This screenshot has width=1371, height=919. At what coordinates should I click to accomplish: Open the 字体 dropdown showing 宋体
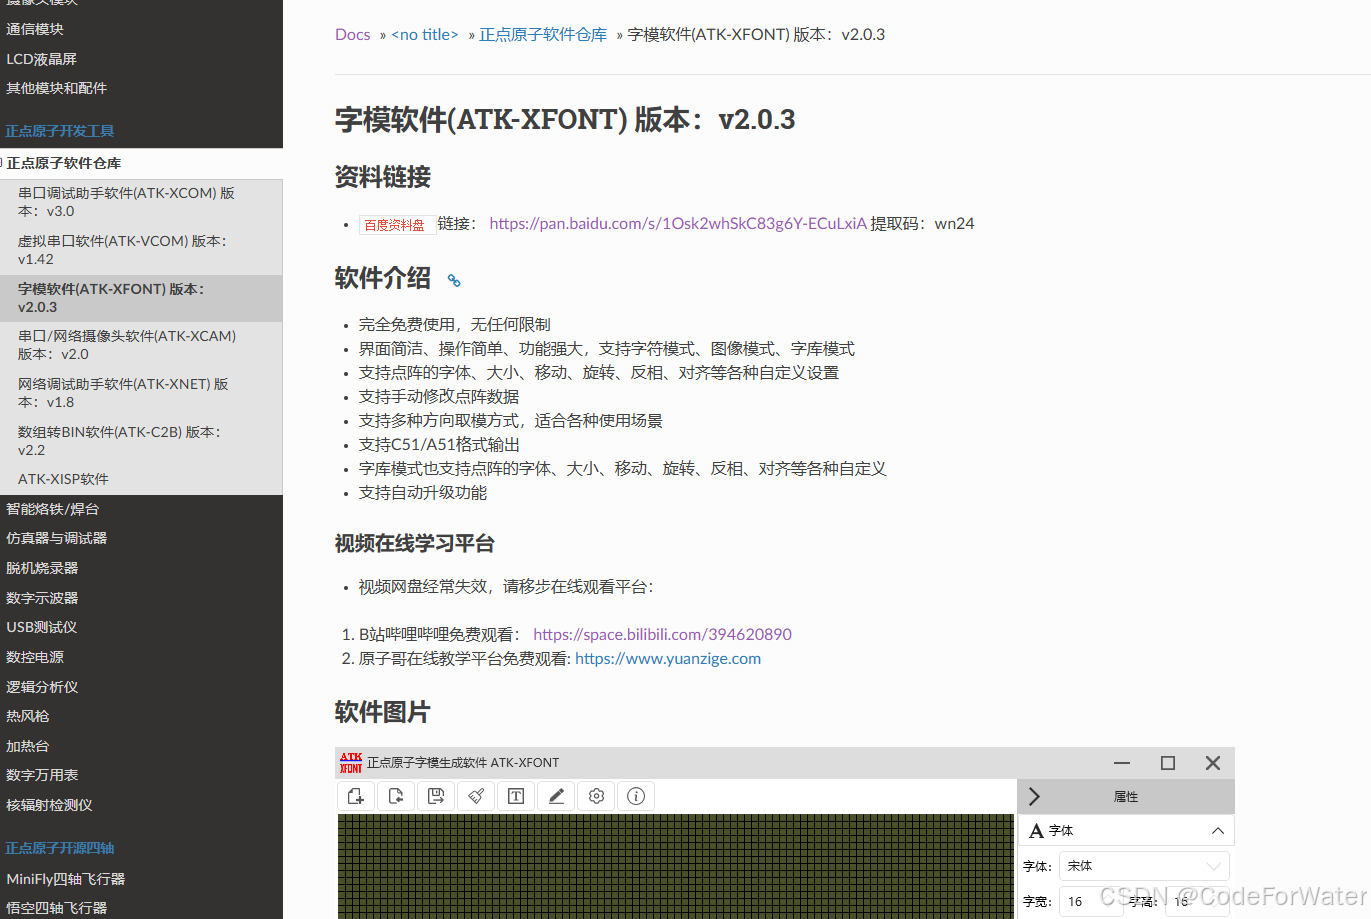pyautogui.click(x=1144, y=866)
